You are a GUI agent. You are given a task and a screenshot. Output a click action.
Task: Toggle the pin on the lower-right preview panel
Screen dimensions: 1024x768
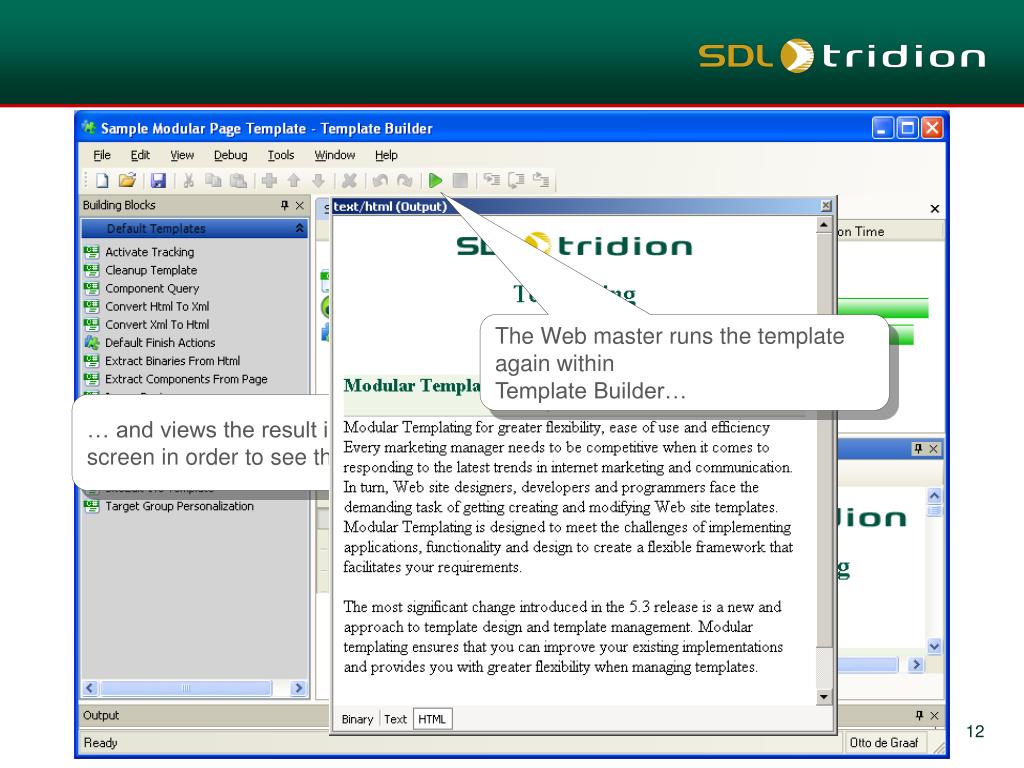918,449
